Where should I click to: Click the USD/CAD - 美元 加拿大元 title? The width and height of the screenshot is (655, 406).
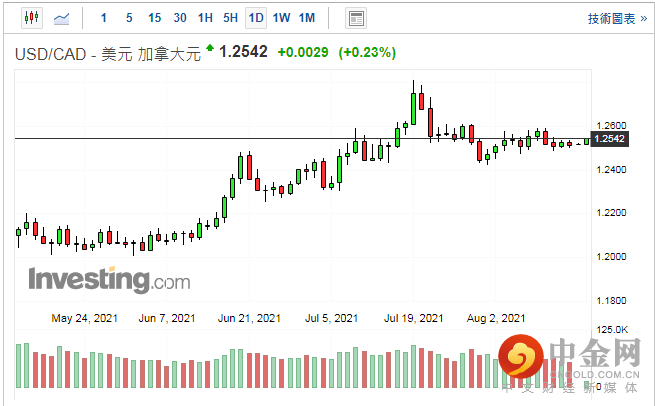tap(108, 54)
